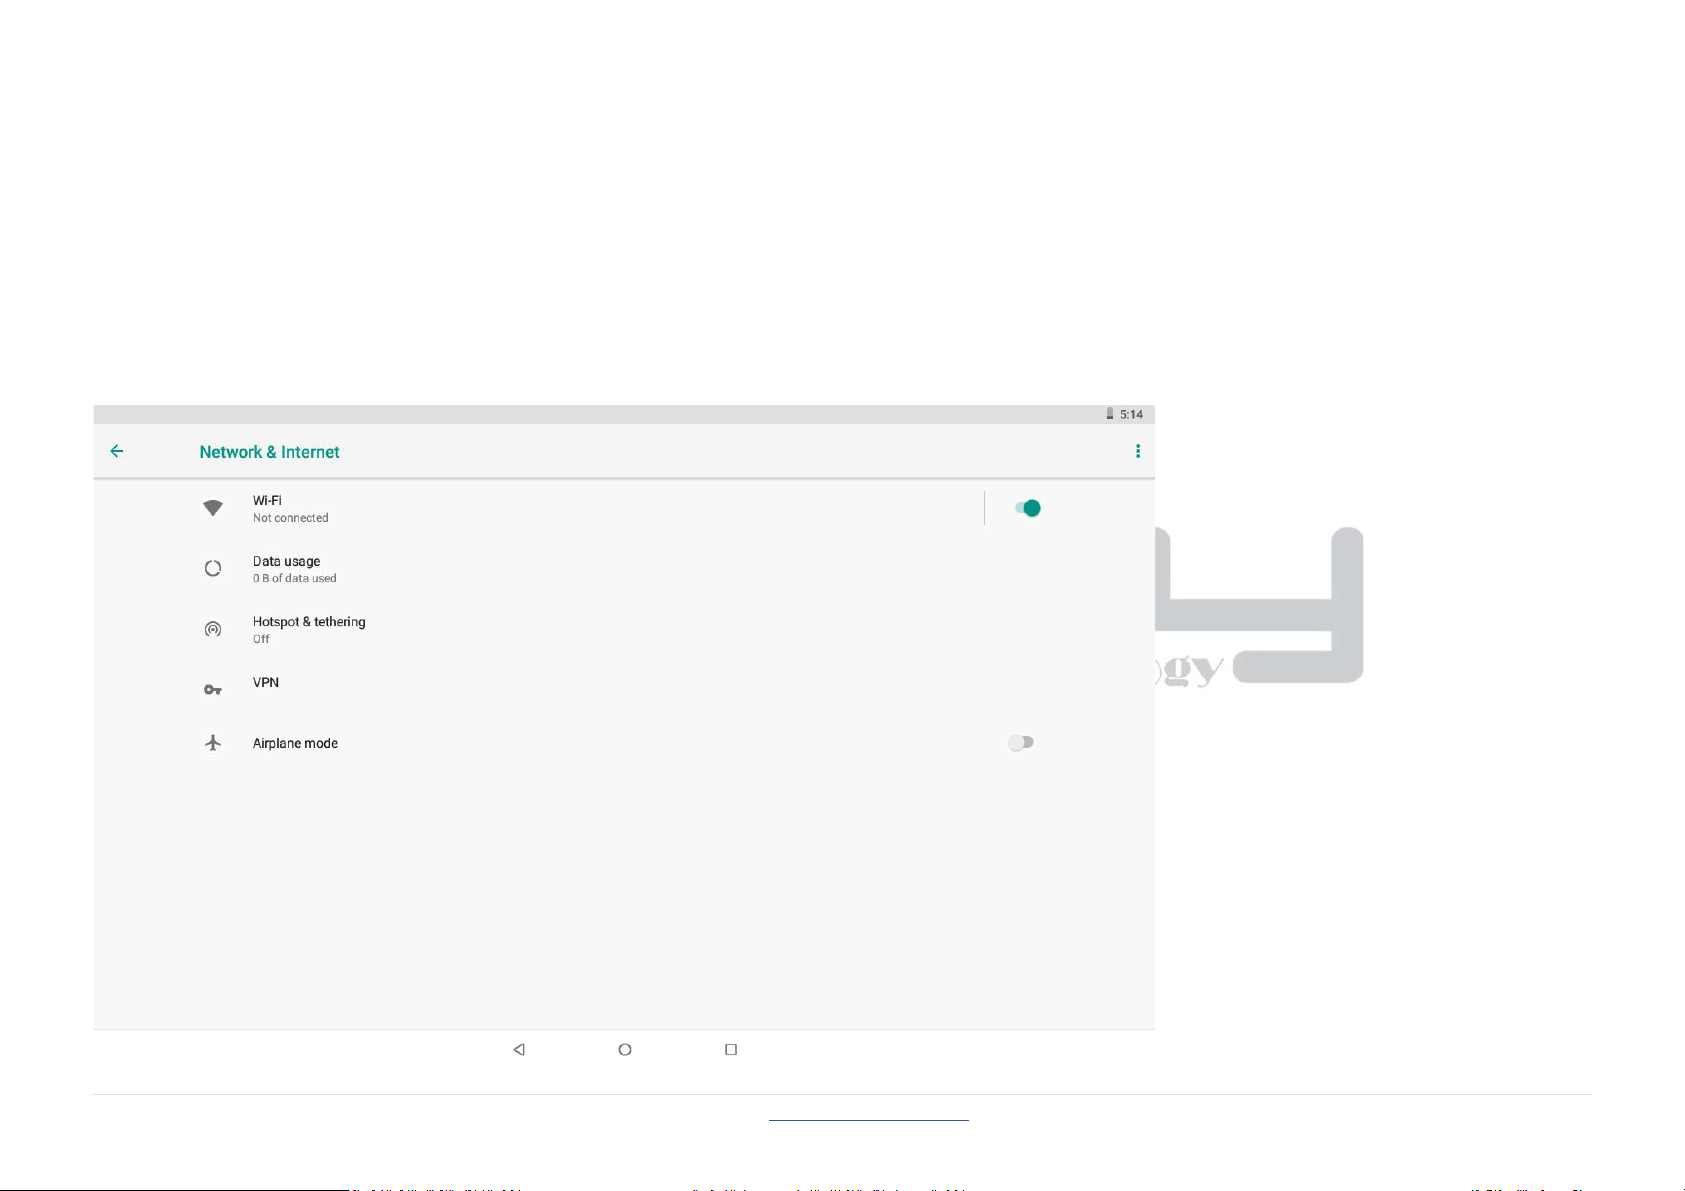The width and height of the screenshot is (1685, 1191).
Task: Click the Wi-Fi signal icon
Action: (x=213, y=508)
